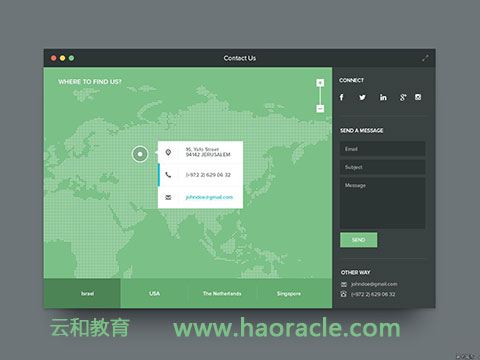The image size is (480, 360).
Task: Select the Singapore tab
Action: pos(289,293)
